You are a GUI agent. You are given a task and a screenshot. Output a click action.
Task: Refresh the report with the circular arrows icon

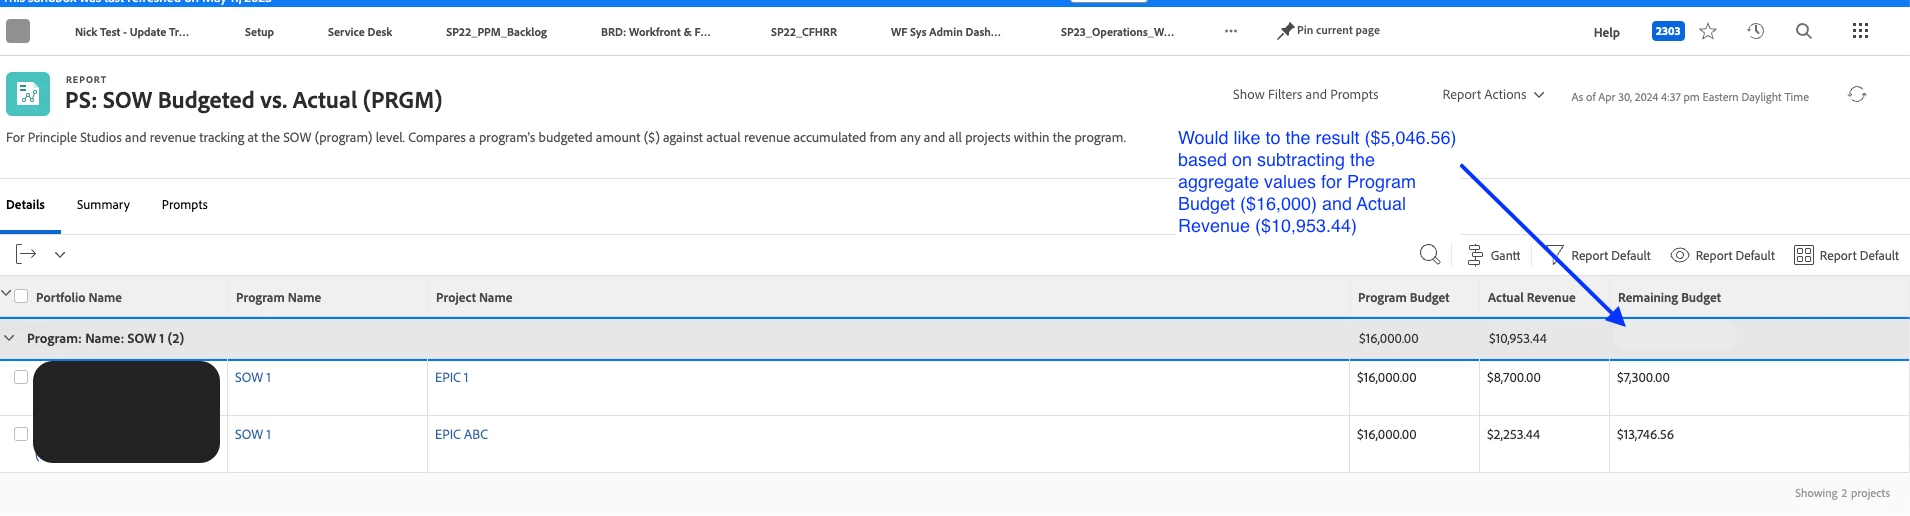click(1857, 94)
